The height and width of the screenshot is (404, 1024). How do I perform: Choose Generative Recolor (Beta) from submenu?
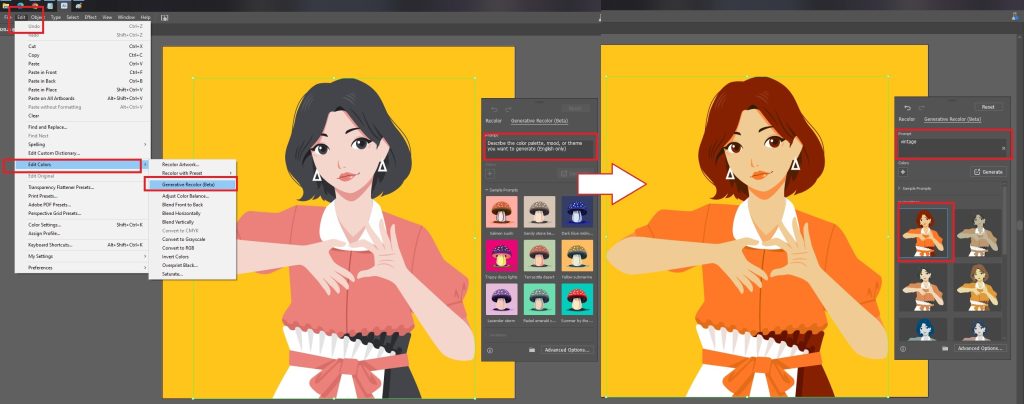pyautogui.click(x=190, y=185)
